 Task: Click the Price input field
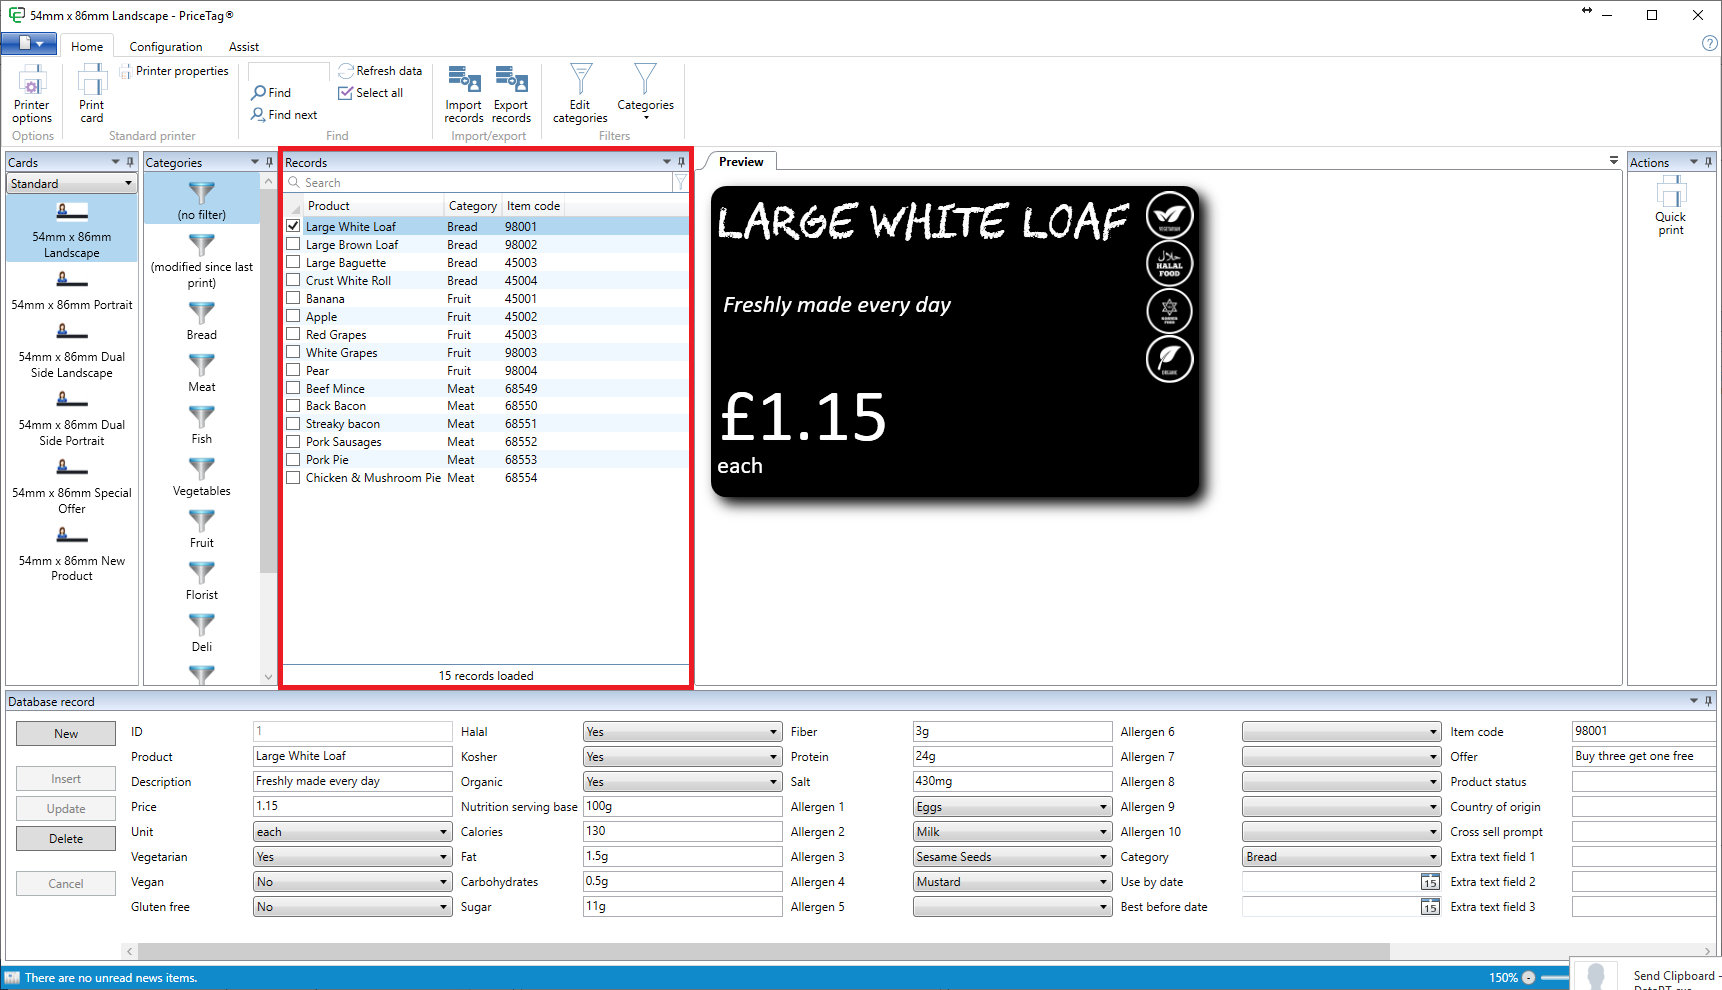[x=352, y=806]
